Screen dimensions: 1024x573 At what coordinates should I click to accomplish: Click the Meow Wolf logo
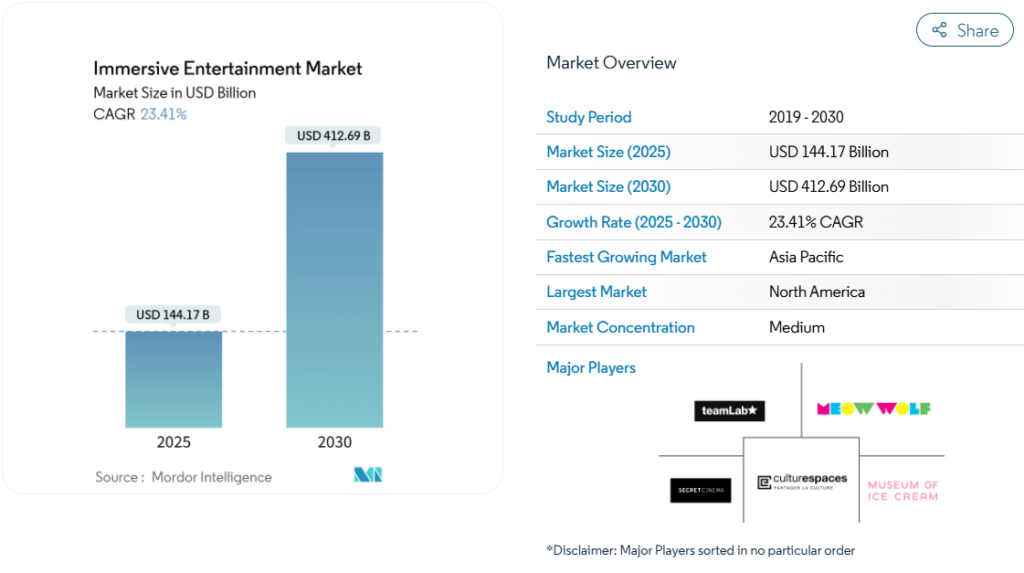pyautogui.click(x=873, y=409)
